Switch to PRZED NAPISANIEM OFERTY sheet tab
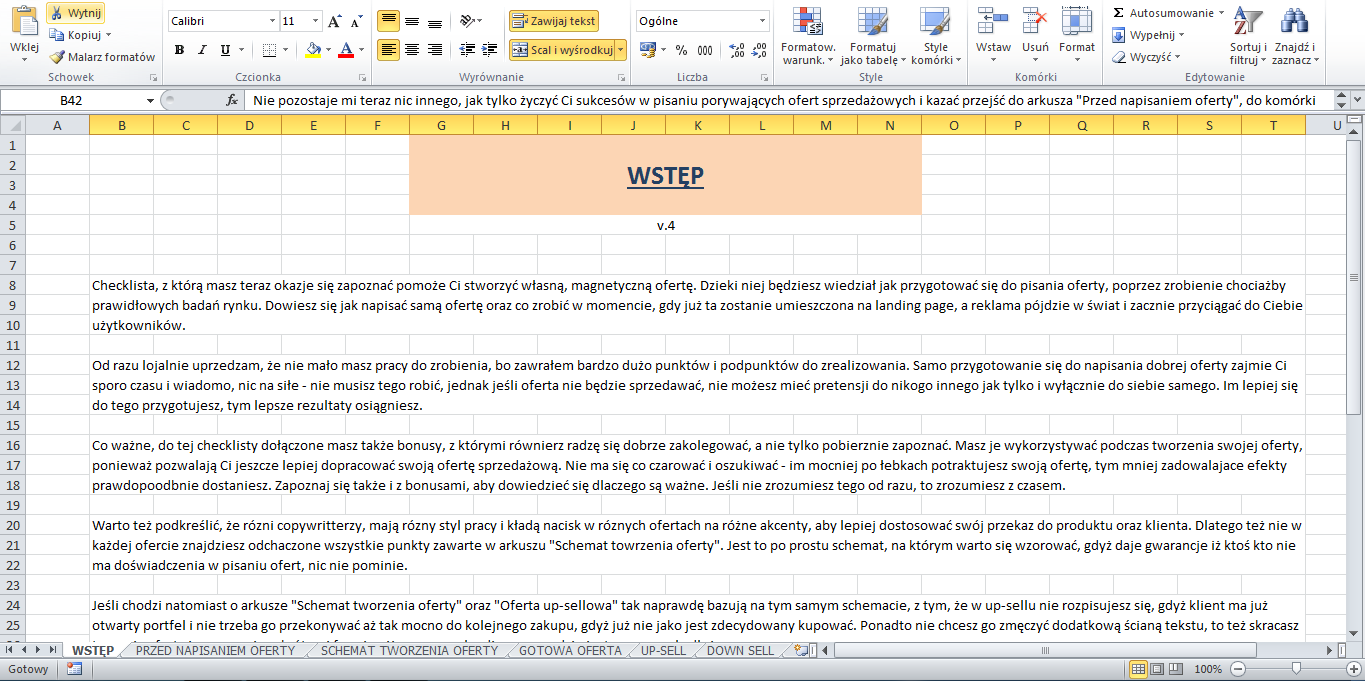Viewport: 1365px width, 681px height. 215,651
